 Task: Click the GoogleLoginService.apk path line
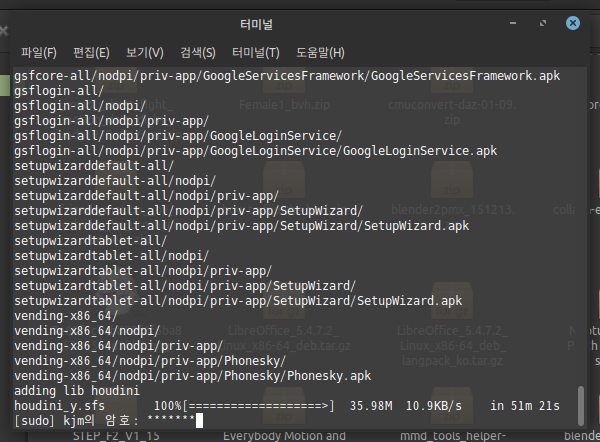[256, 151]
